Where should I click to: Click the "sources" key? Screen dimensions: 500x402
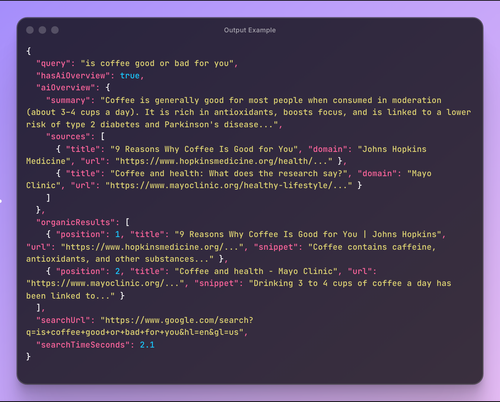pos(68,136)
